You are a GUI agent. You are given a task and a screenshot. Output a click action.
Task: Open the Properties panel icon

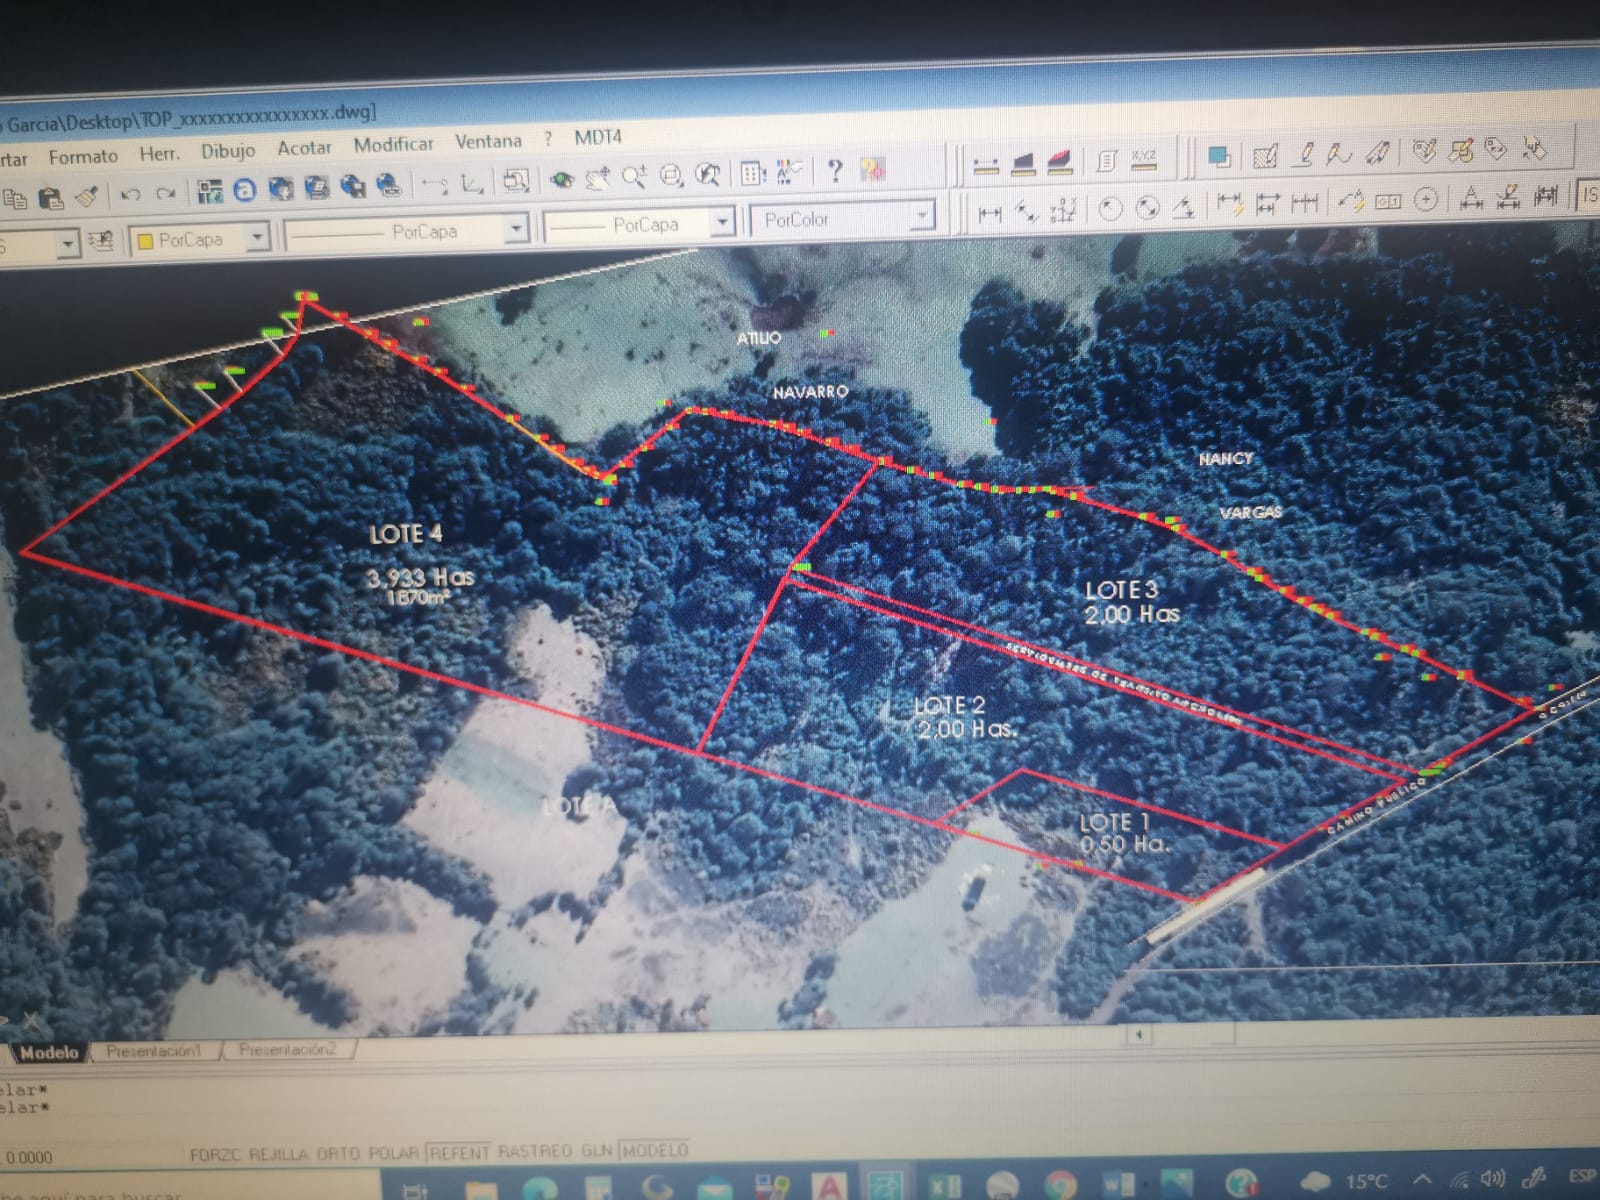pos(752,173)
